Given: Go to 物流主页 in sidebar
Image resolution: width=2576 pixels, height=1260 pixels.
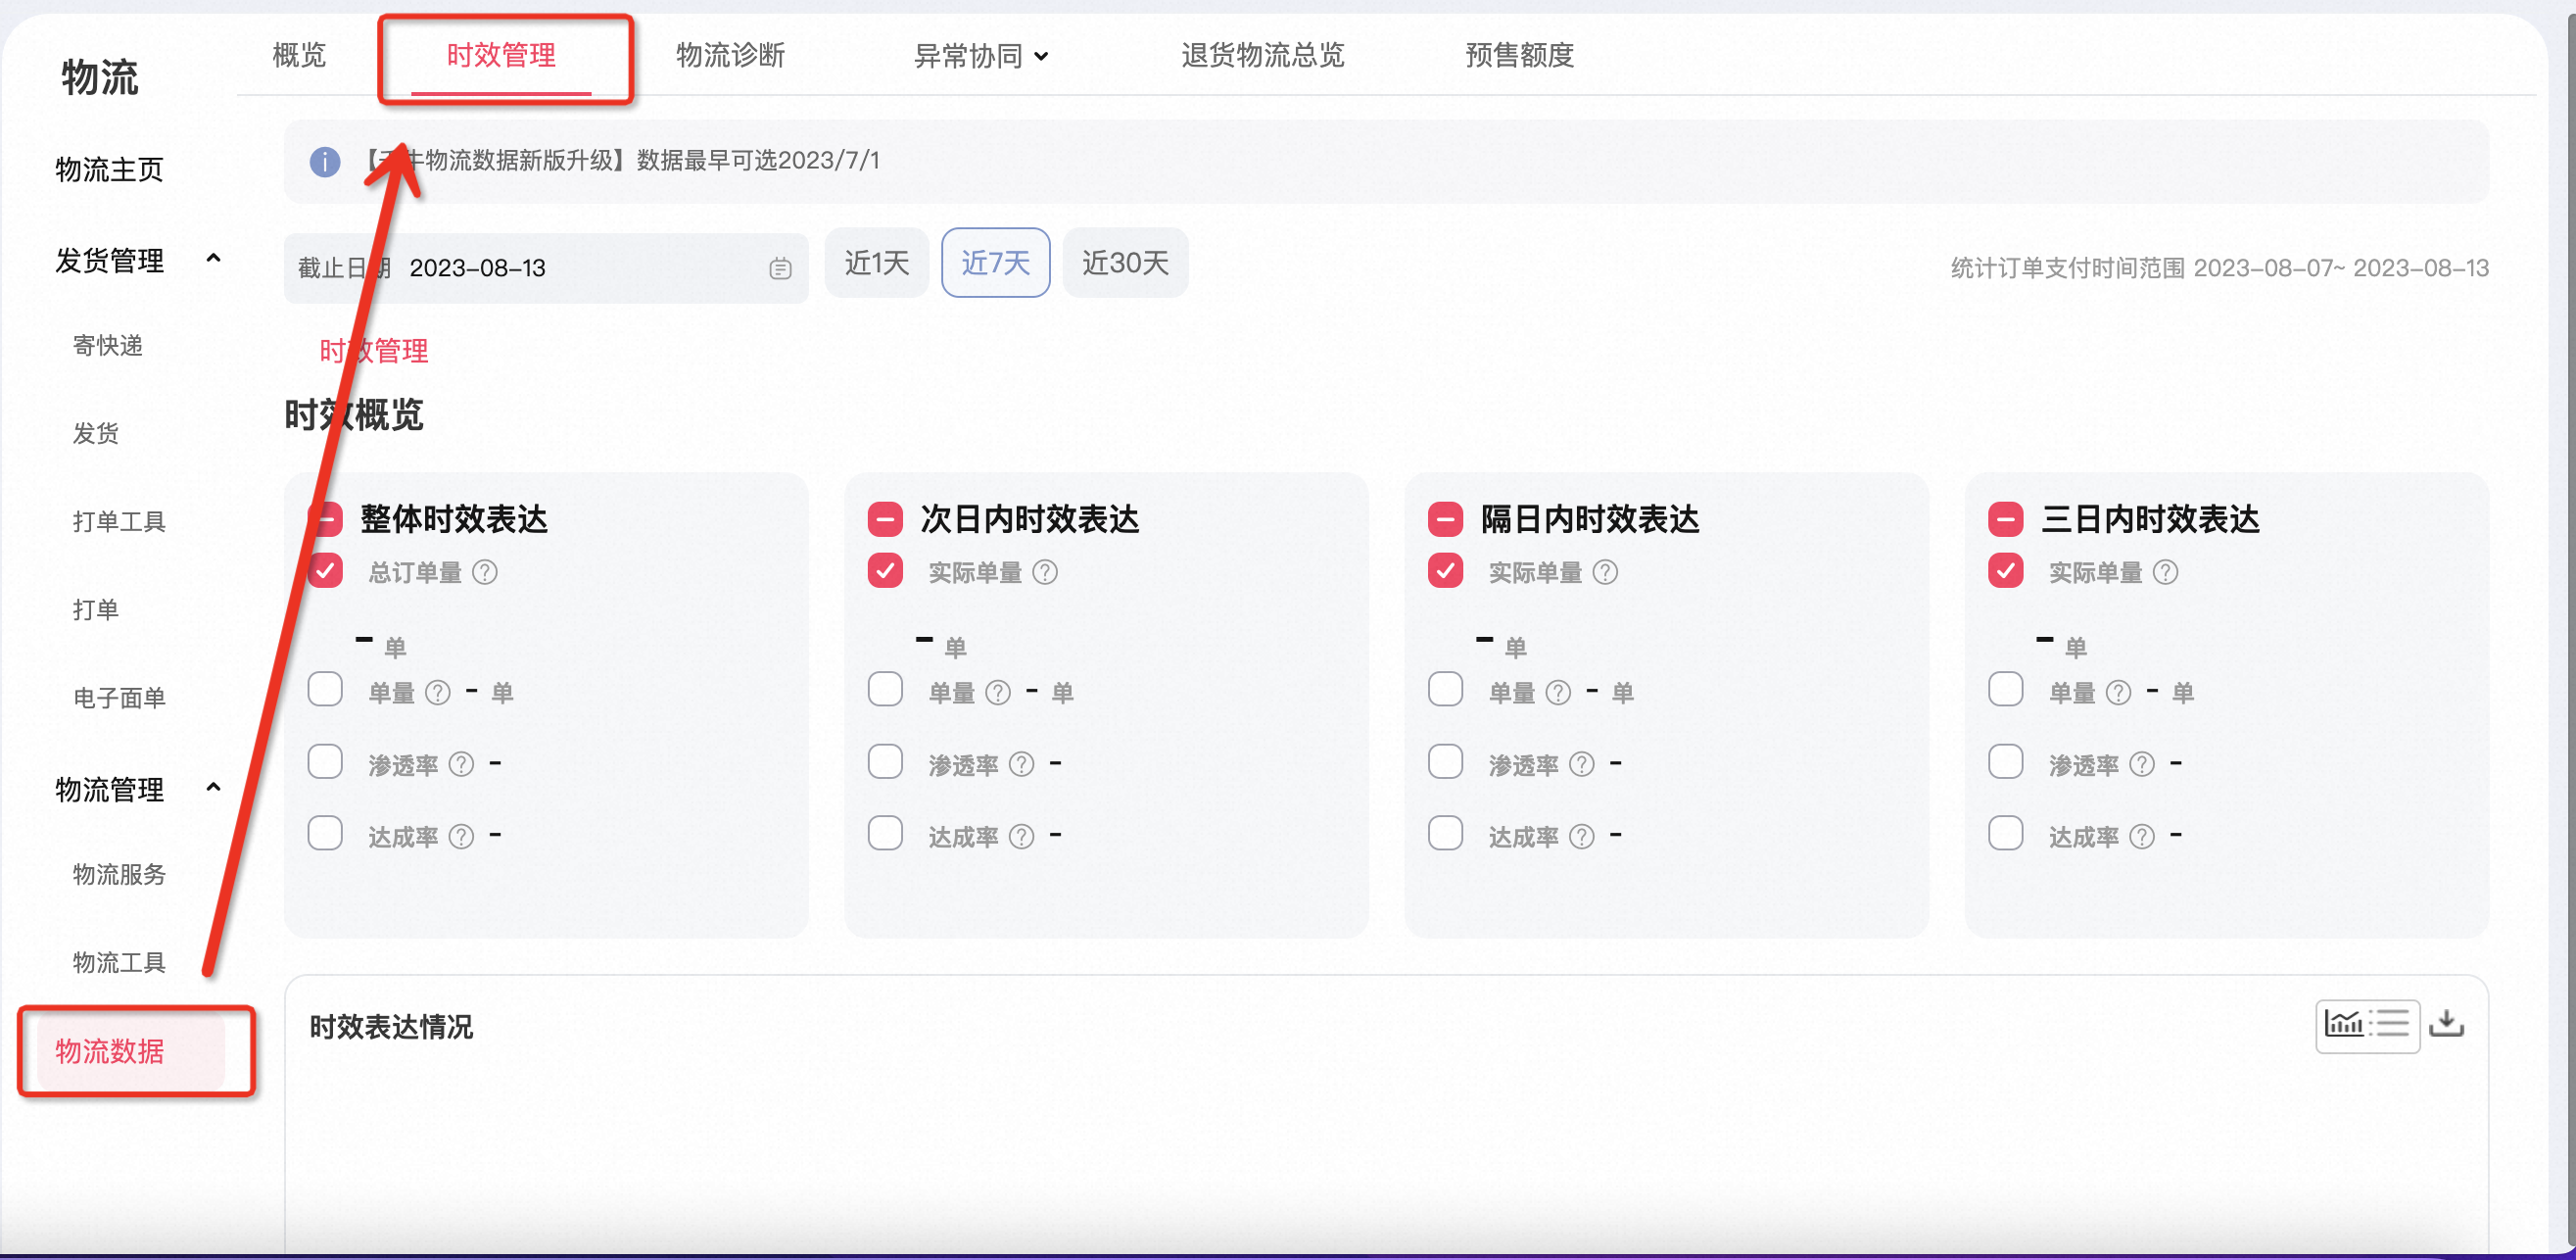Looking at the screenshot, I should pyautogui.click(x=109, y=170).
